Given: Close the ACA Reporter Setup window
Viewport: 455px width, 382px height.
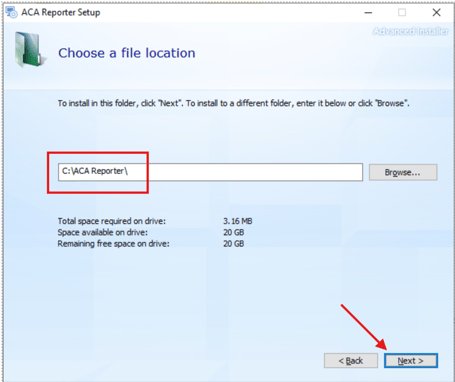Looking at the screenshot, I should (x=436, y=13).
